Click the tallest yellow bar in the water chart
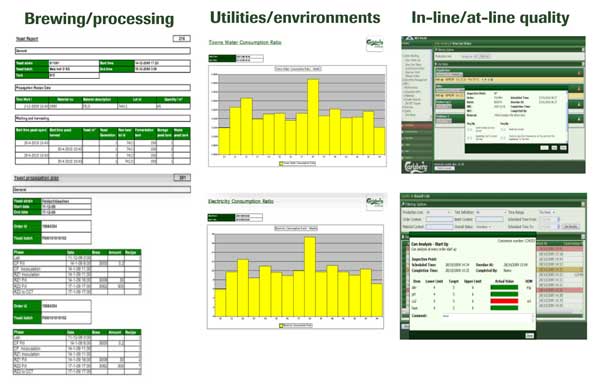This screenshot has height=385, width=600. pos(313,117)
